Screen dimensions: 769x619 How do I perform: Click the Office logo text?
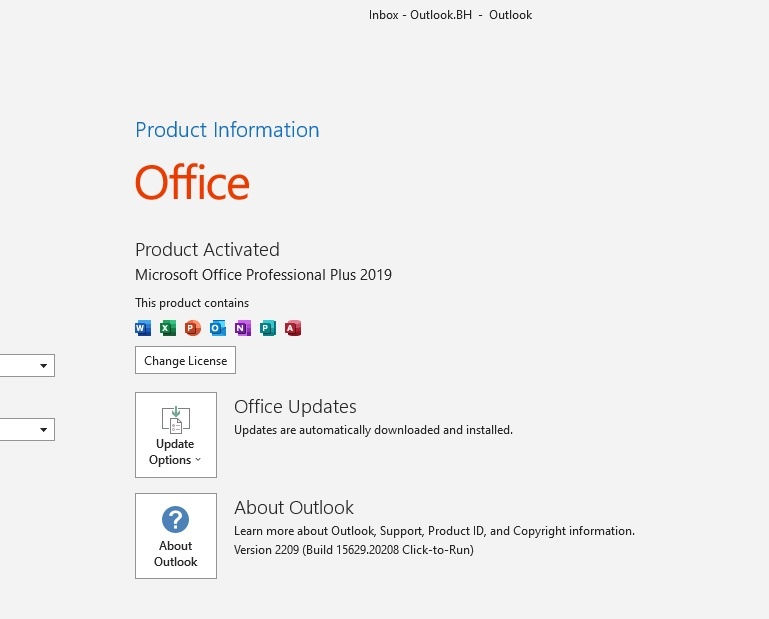click(192, 182)
